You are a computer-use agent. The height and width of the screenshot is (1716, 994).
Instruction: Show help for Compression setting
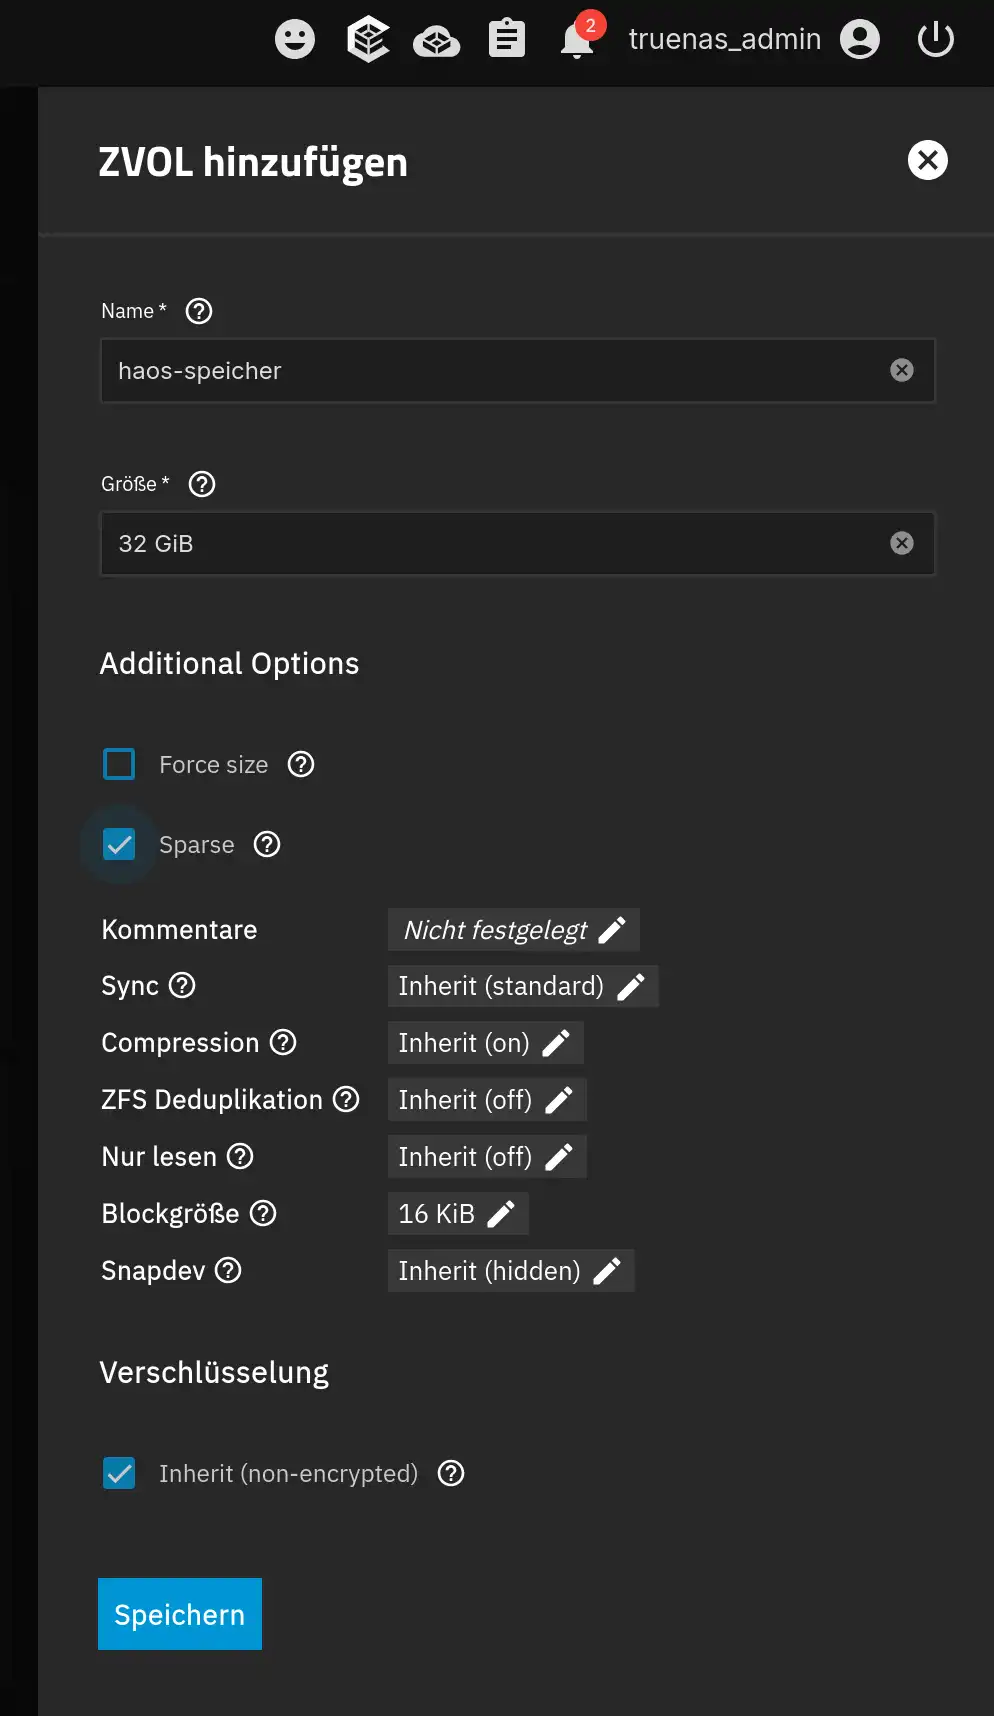pyautogui.click(x=284, y=1042)
